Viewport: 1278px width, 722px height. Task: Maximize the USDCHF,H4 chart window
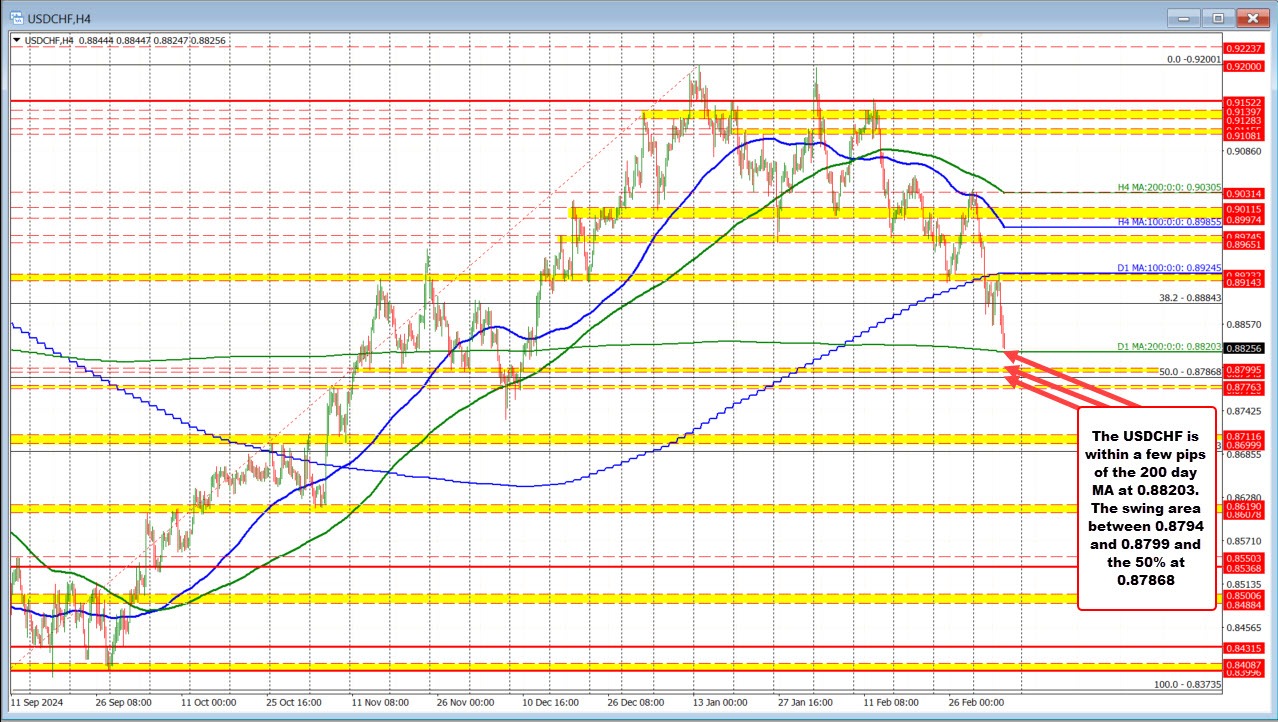1218,17
